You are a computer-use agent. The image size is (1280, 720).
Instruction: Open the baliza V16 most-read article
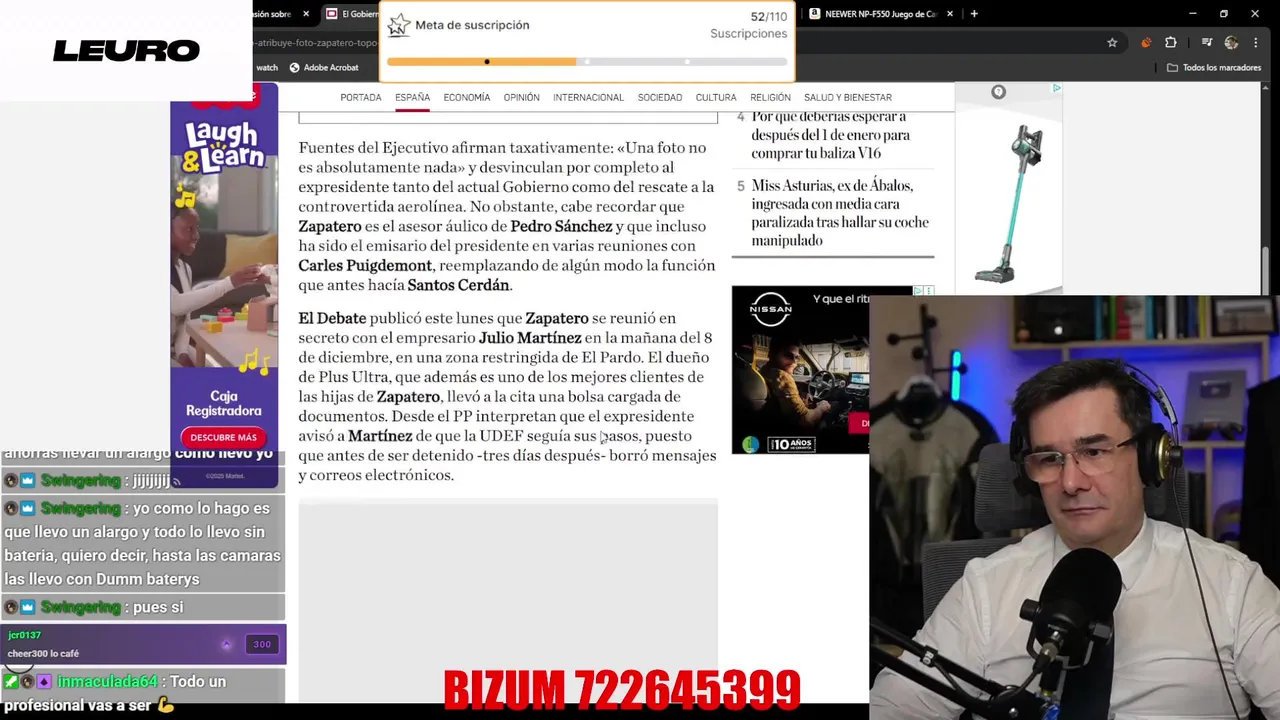830,135
